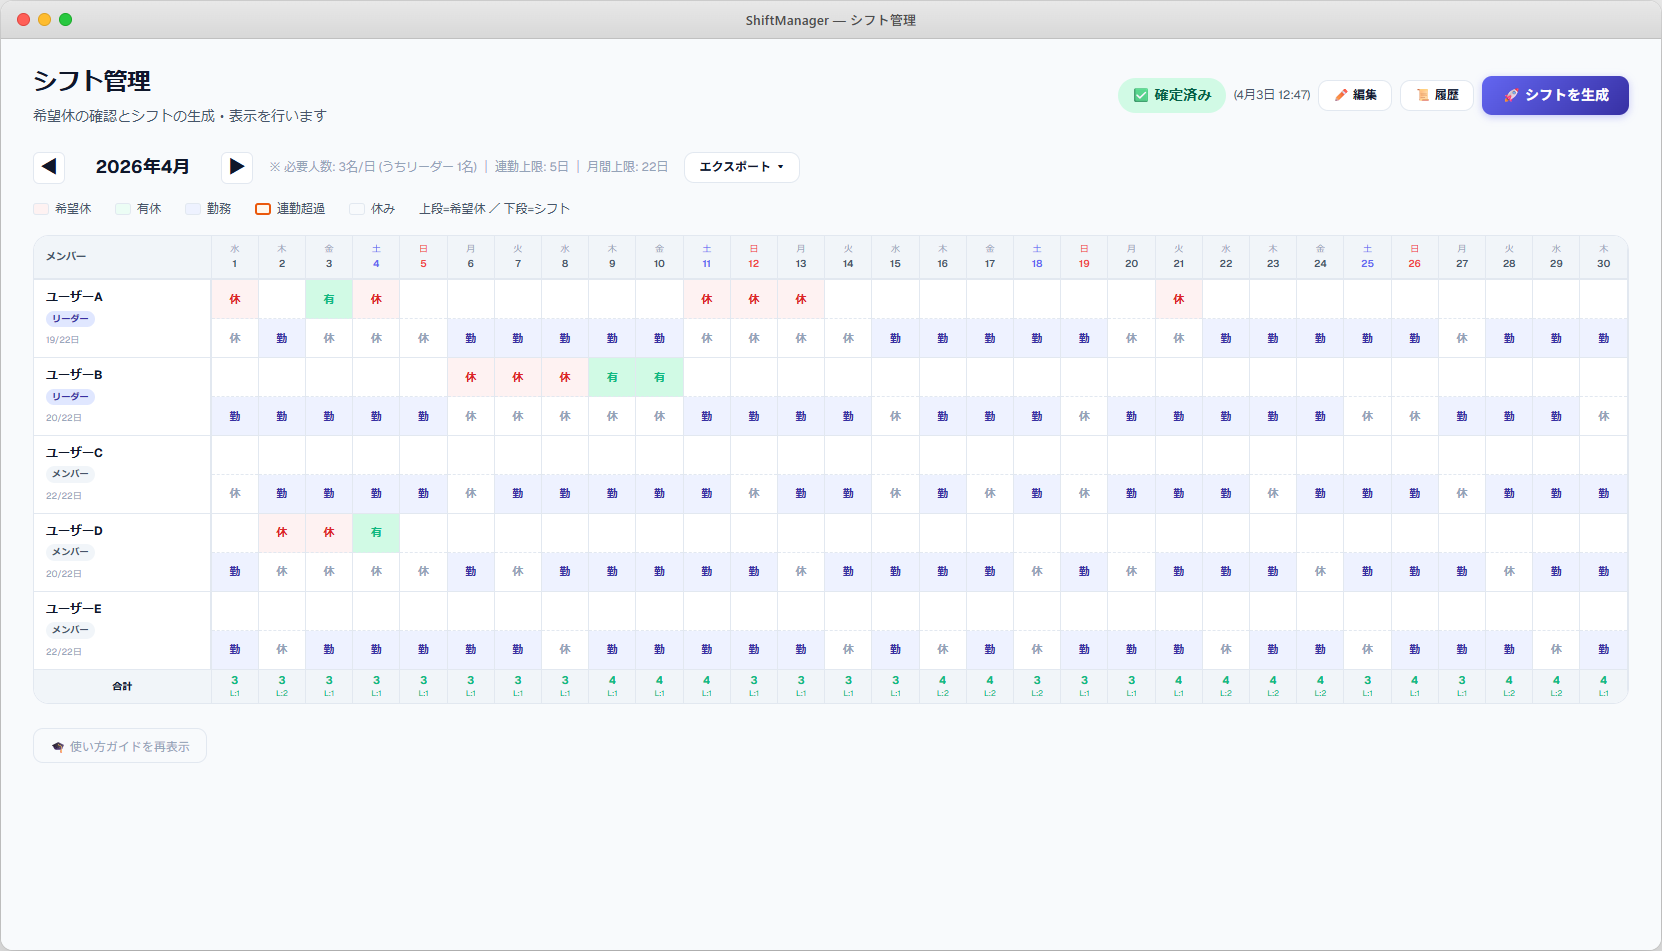Click ユーザーE shift cell on day 1

pyautogui.click(x=235, y=650)
